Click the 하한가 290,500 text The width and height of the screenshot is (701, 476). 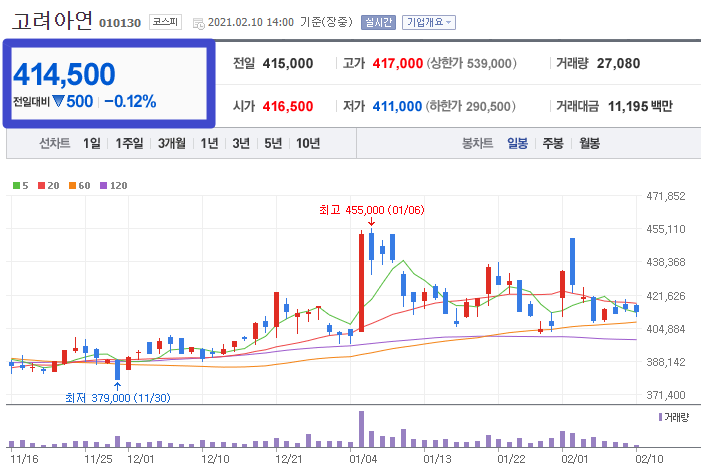[471, 106]
